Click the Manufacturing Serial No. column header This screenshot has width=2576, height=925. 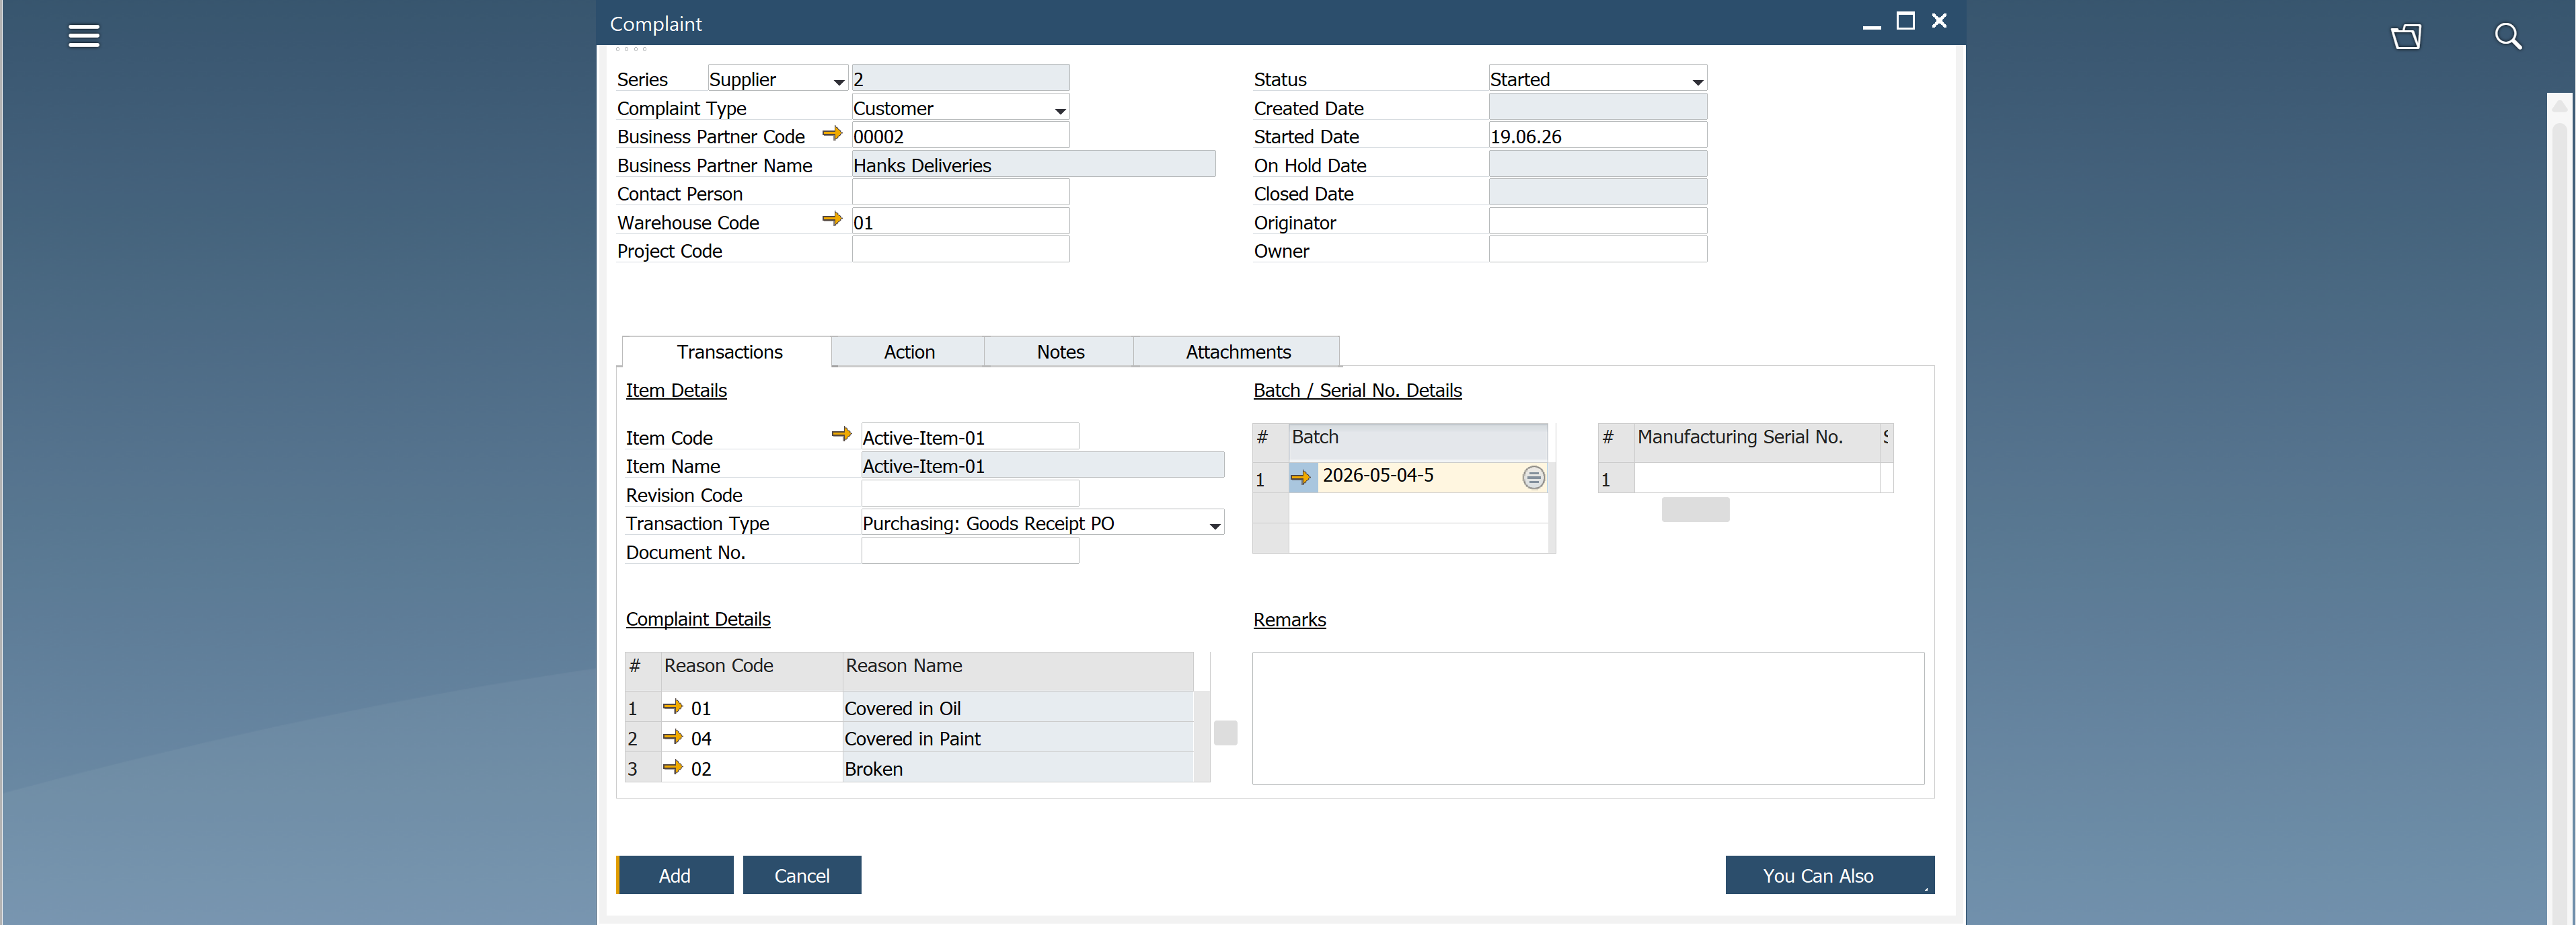tap(1756, 442)
